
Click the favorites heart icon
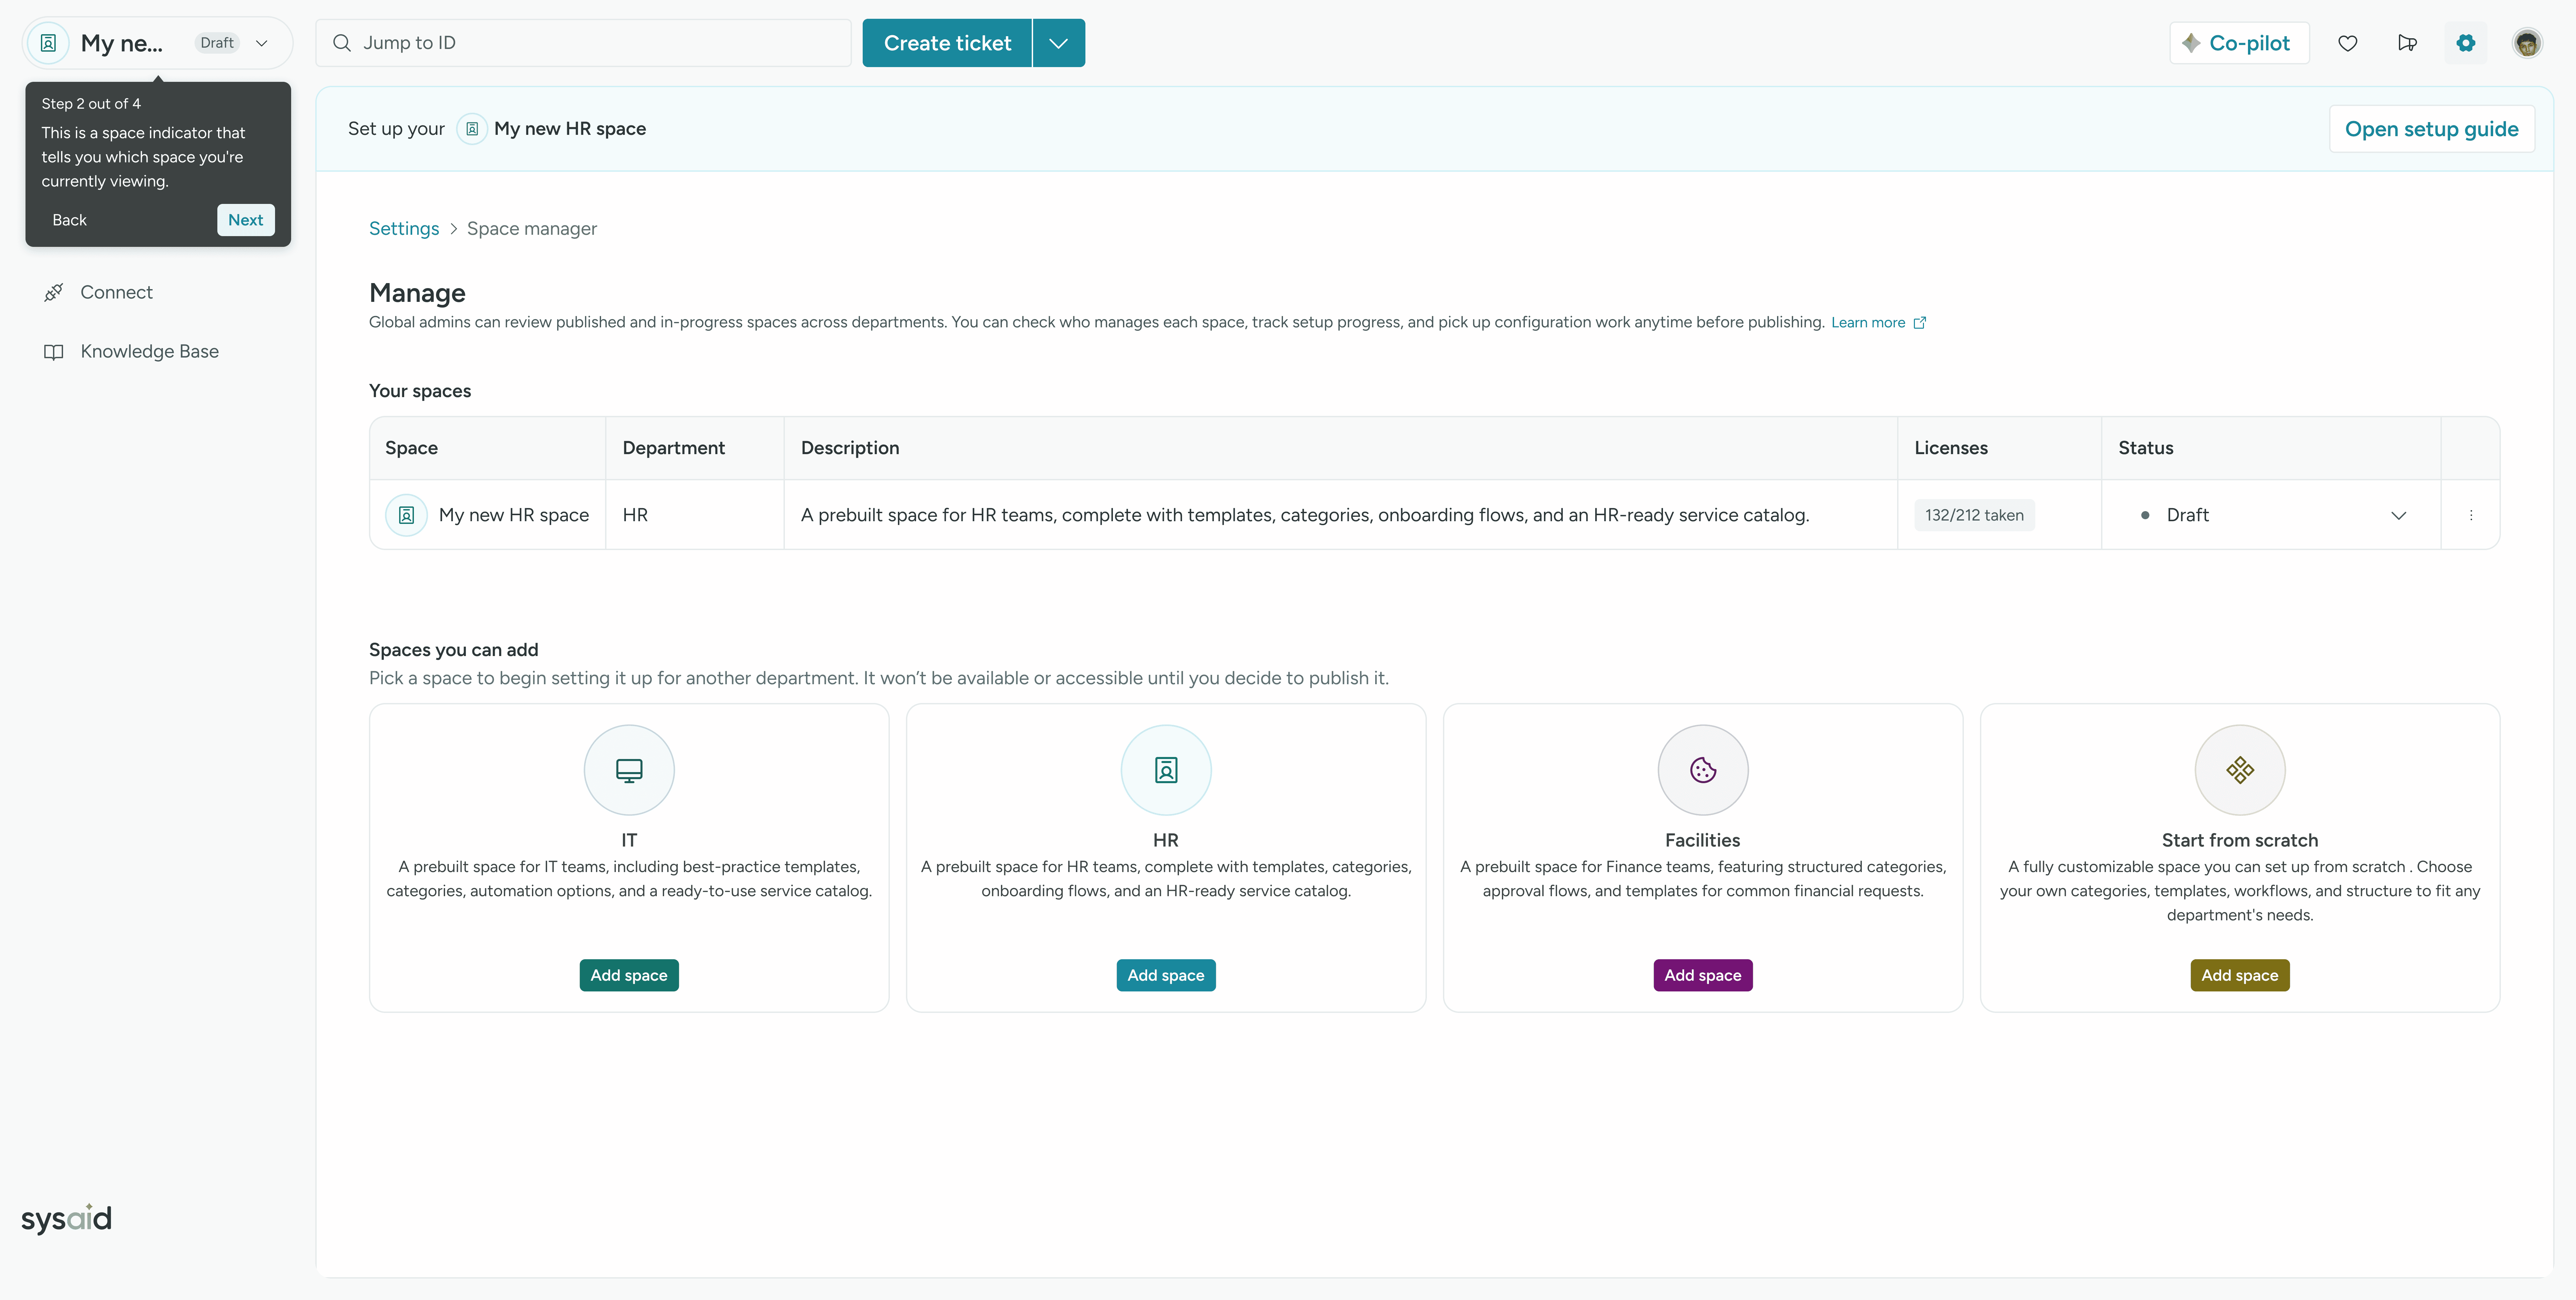coord(2347,43)
